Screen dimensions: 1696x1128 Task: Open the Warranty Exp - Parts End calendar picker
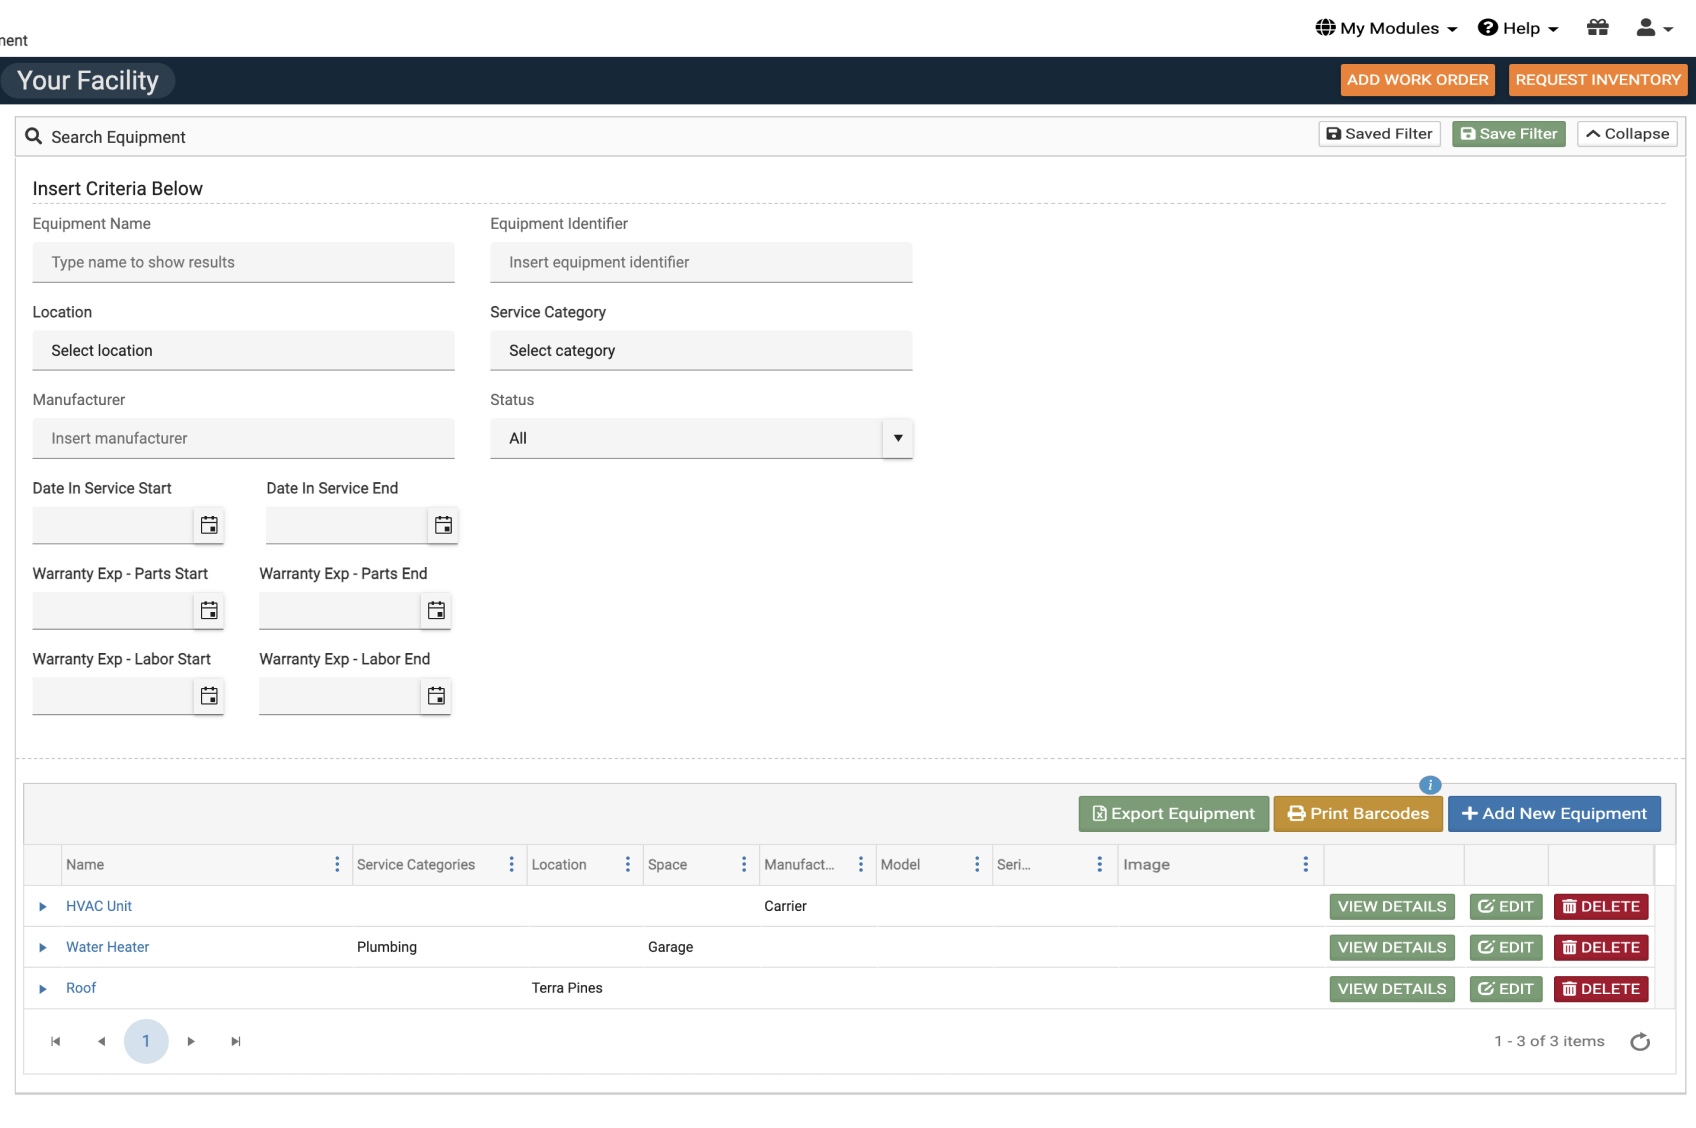click(x=436, y=610)
